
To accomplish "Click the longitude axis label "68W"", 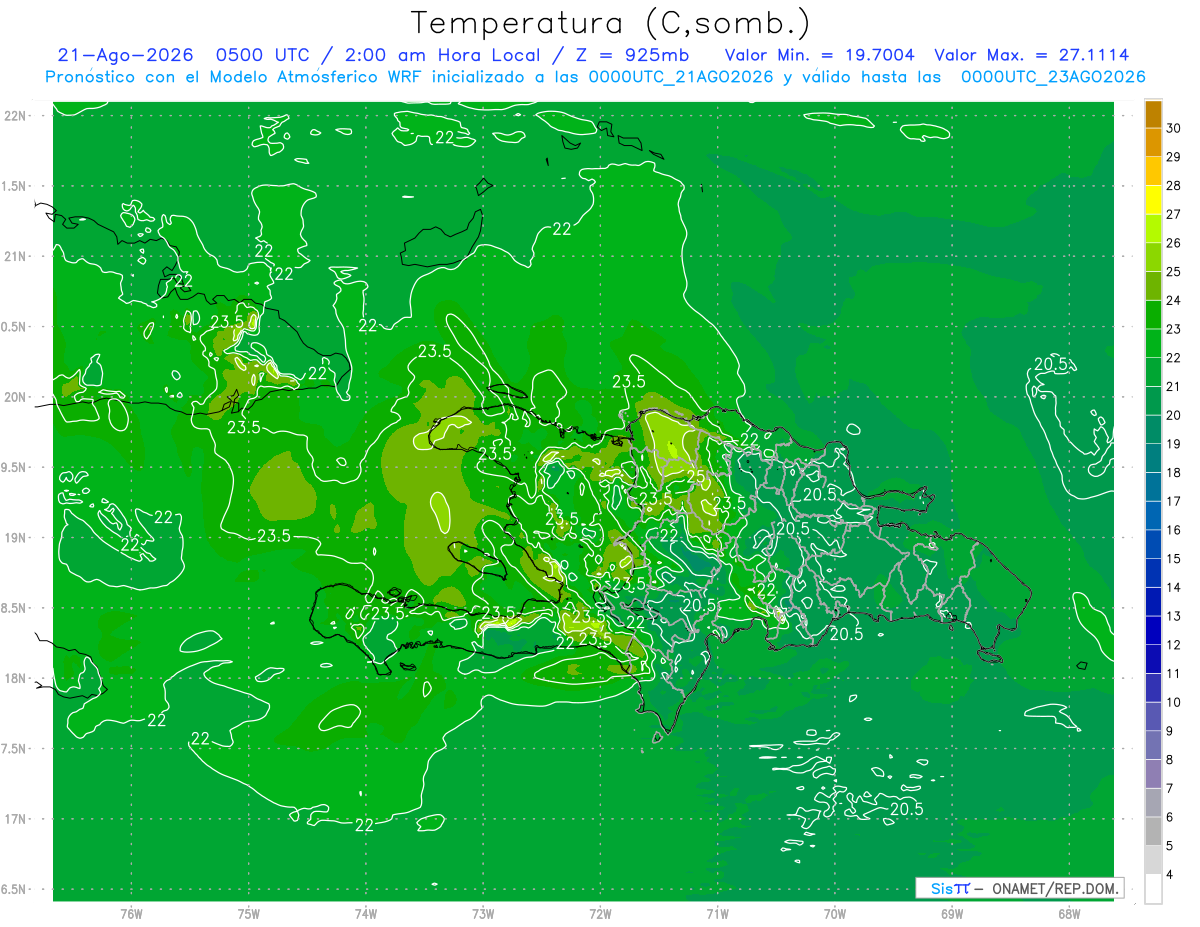I will pyautogui.click(x=1068, y=913).
